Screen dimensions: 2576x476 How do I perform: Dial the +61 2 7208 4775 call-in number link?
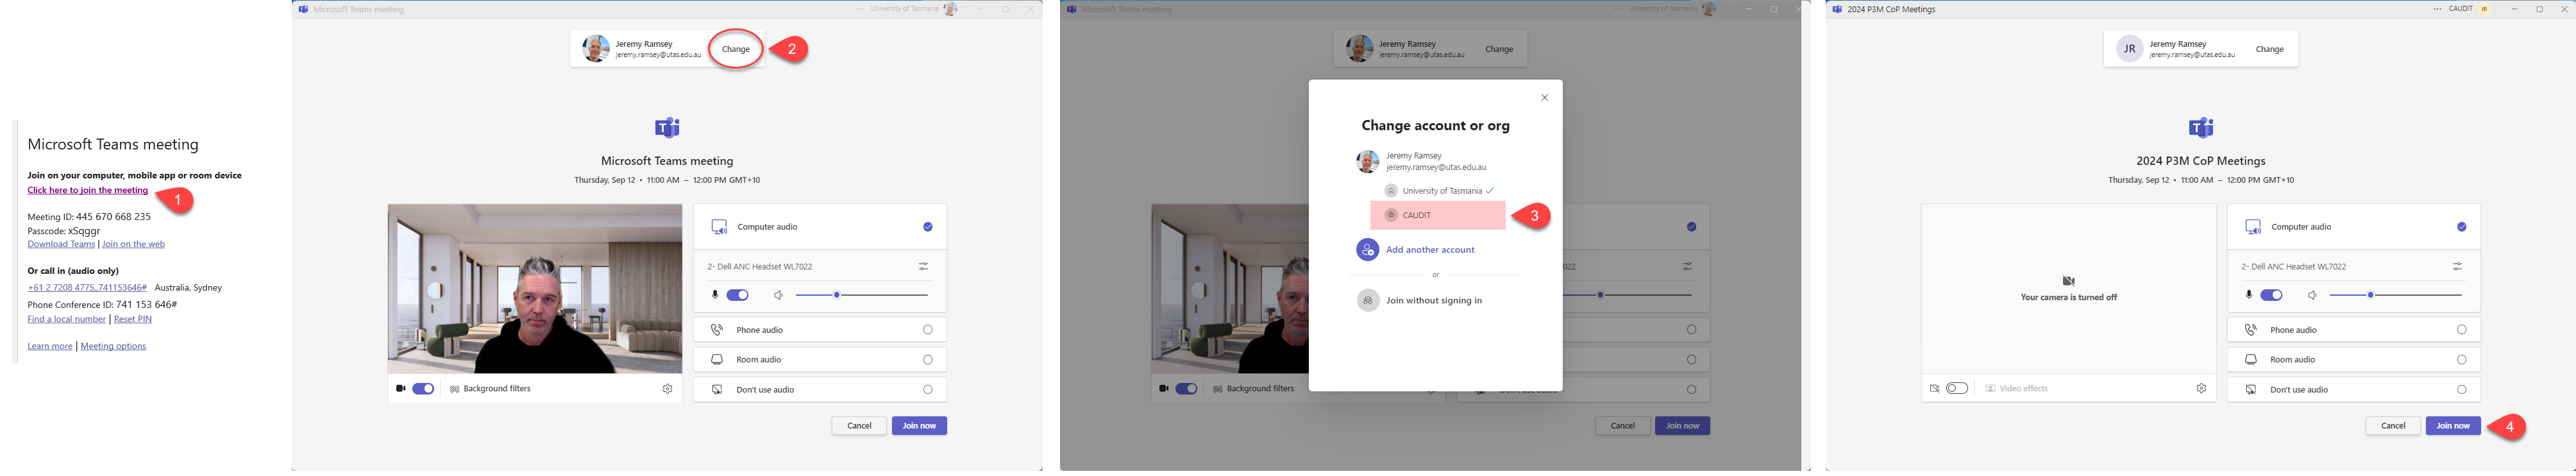point(87,288)
